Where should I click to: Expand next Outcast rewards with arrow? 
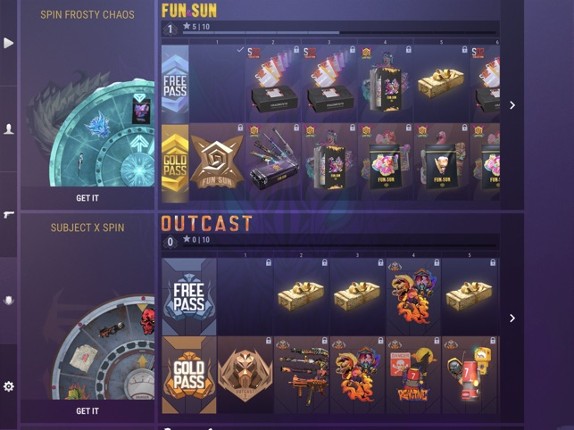pyautogui.click(x=512, y=318)
